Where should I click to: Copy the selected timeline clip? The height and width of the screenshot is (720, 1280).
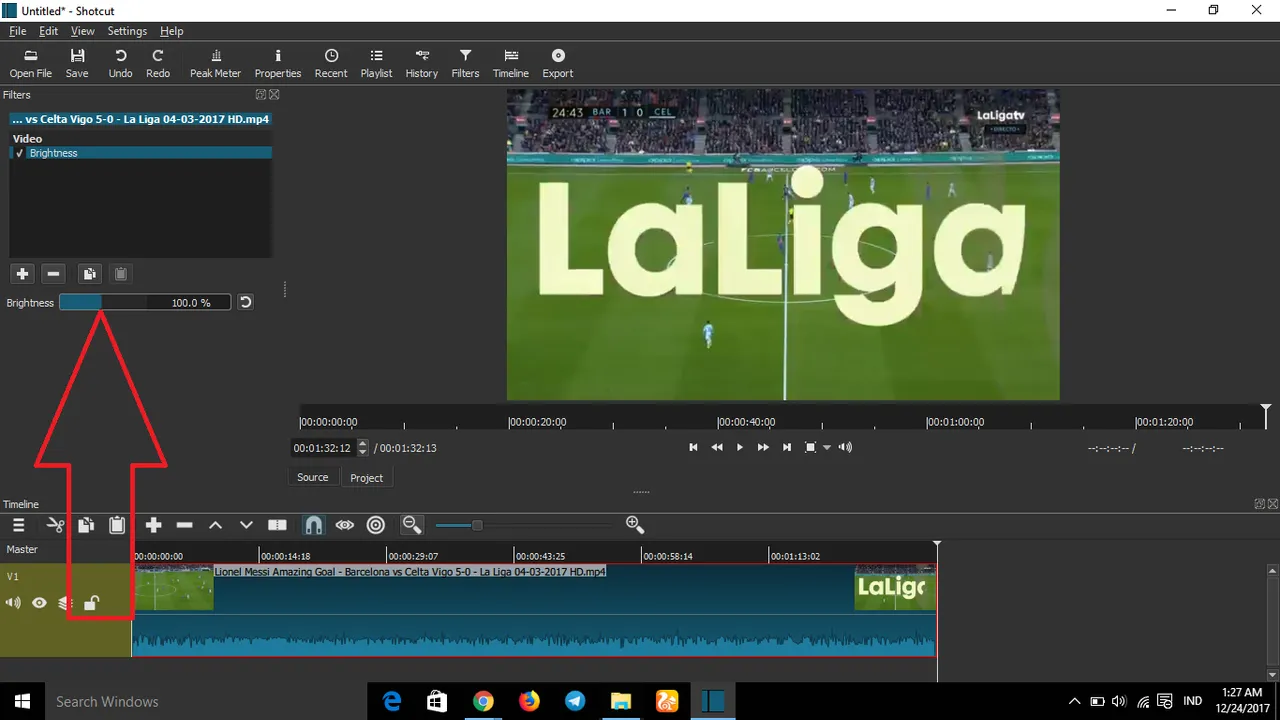point(86,525)
